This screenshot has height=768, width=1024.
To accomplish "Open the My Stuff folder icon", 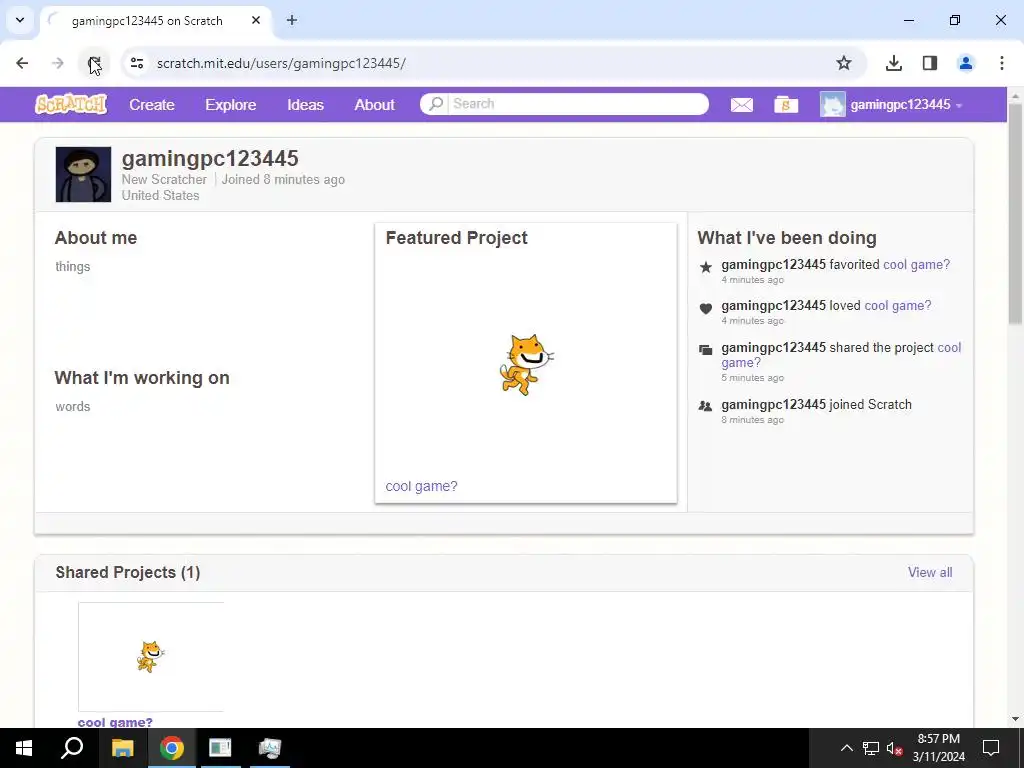I will pyautogui.click(x=786, y=104).
